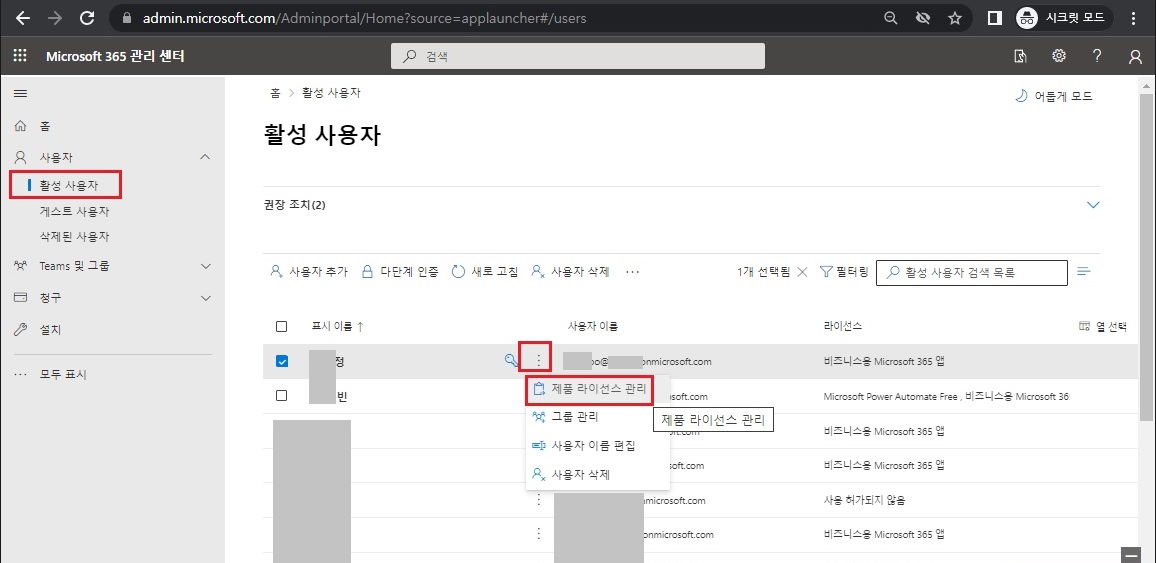This screenshot has width=1156, height=563.
Task: Uncheck the selected first user checkbox
Action: pyautogui.click(x=282, y=361)
